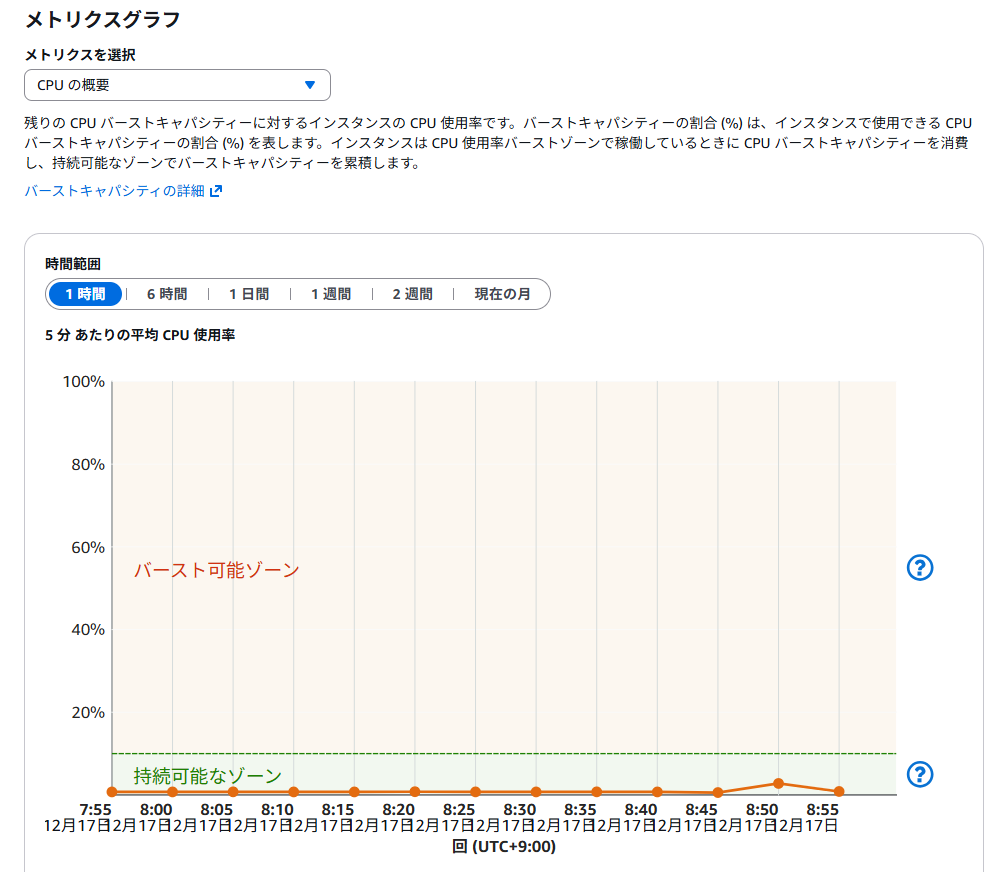Image resolution: width=992 pixels, height=872 pixels.
Task: Open the help icon for 持続可能なゾーン
Action: point(919,774)
